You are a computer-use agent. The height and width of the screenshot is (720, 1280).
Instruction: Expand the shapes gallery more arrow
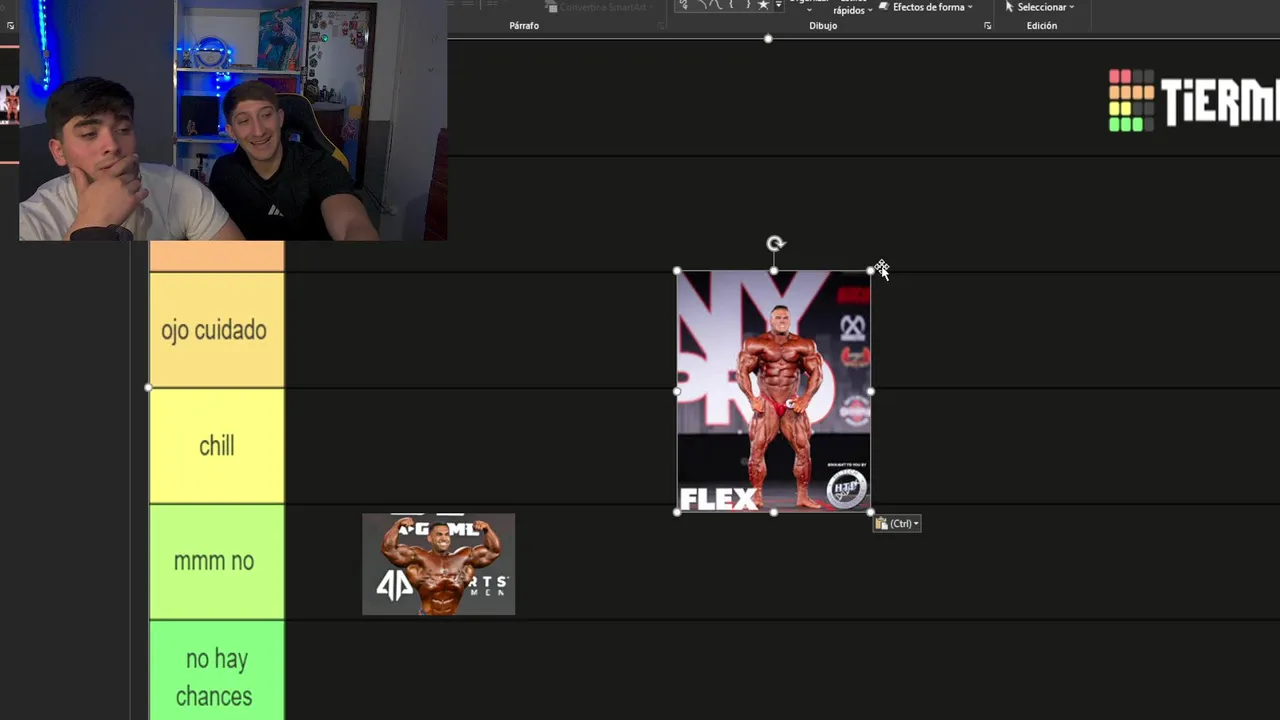pos(778,5)
